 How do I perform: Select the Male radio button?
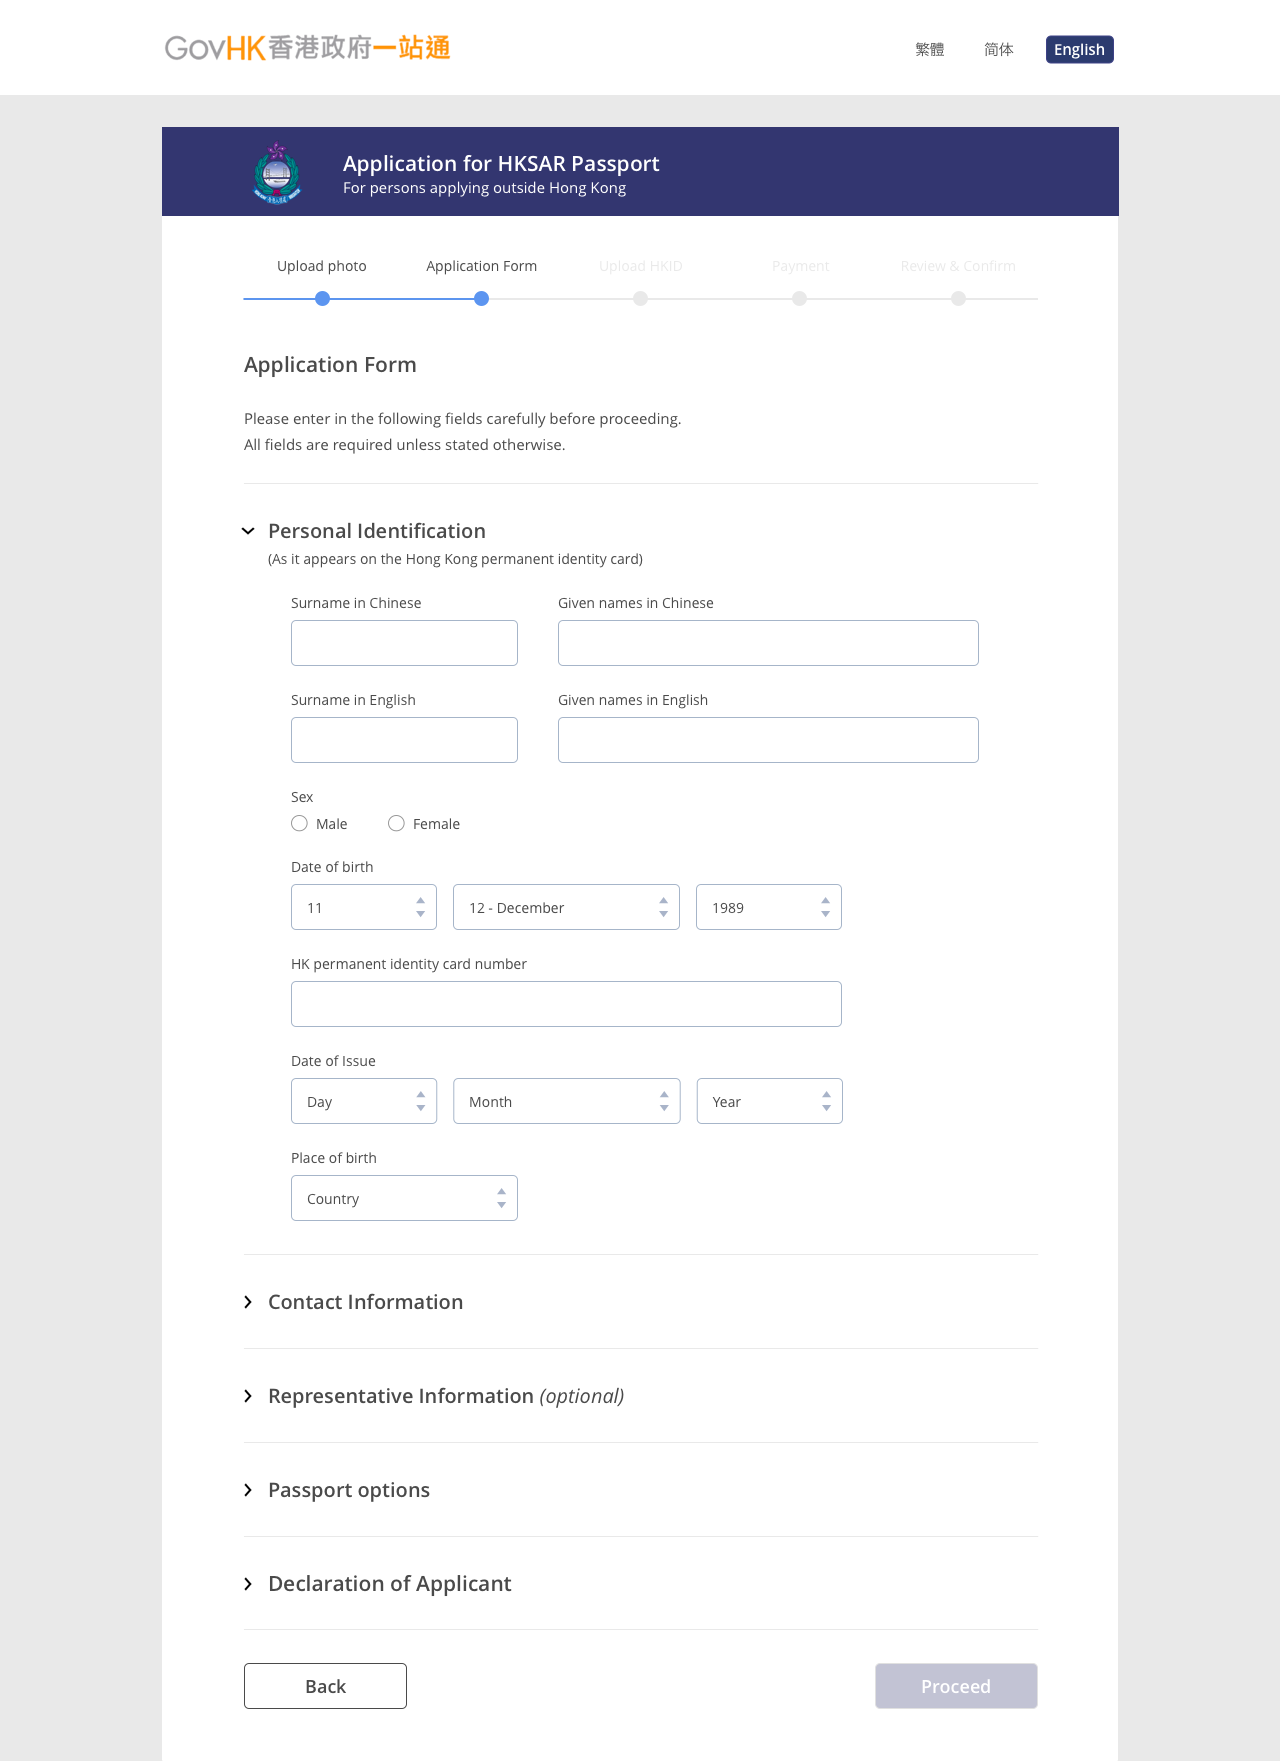300,823
